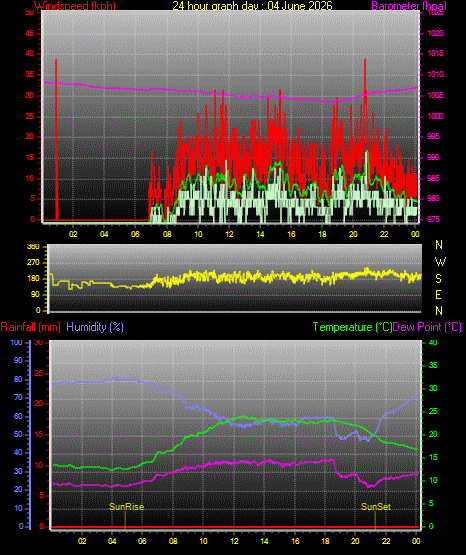The width and height of the screenshot is (466, 555).
Task: Click the Barometer (hpa) axis label
Action: (x=409, y=5)
